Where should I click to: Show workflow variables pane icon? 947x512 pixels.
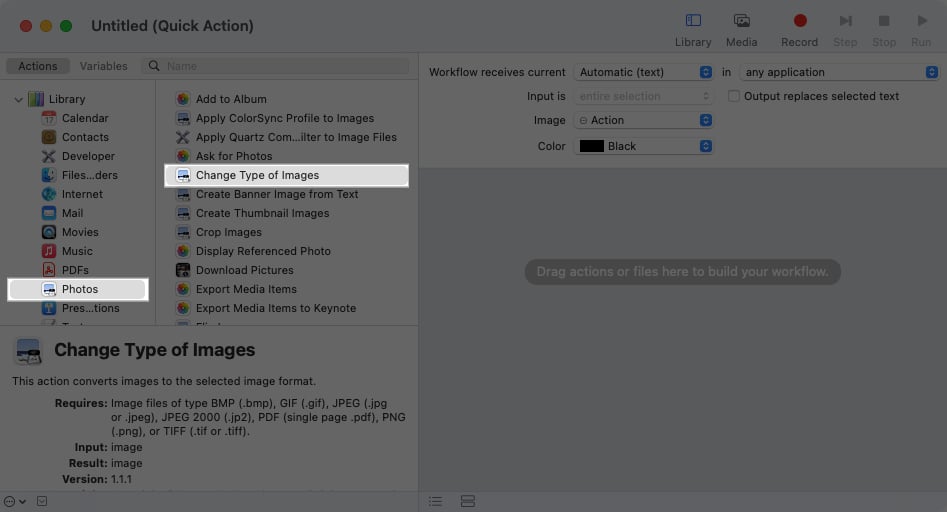(x=467, y=501)
